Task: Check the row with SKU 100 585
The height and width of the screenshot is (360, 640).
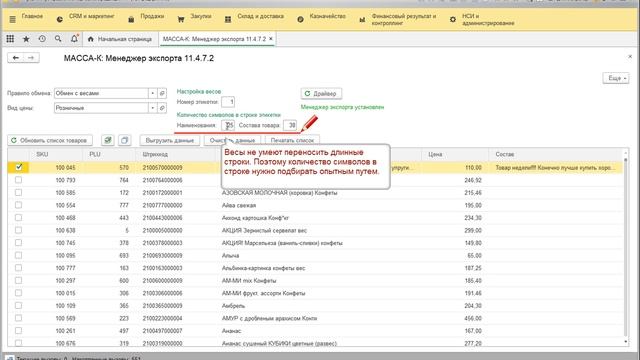Action: click(x=18, y=192)
